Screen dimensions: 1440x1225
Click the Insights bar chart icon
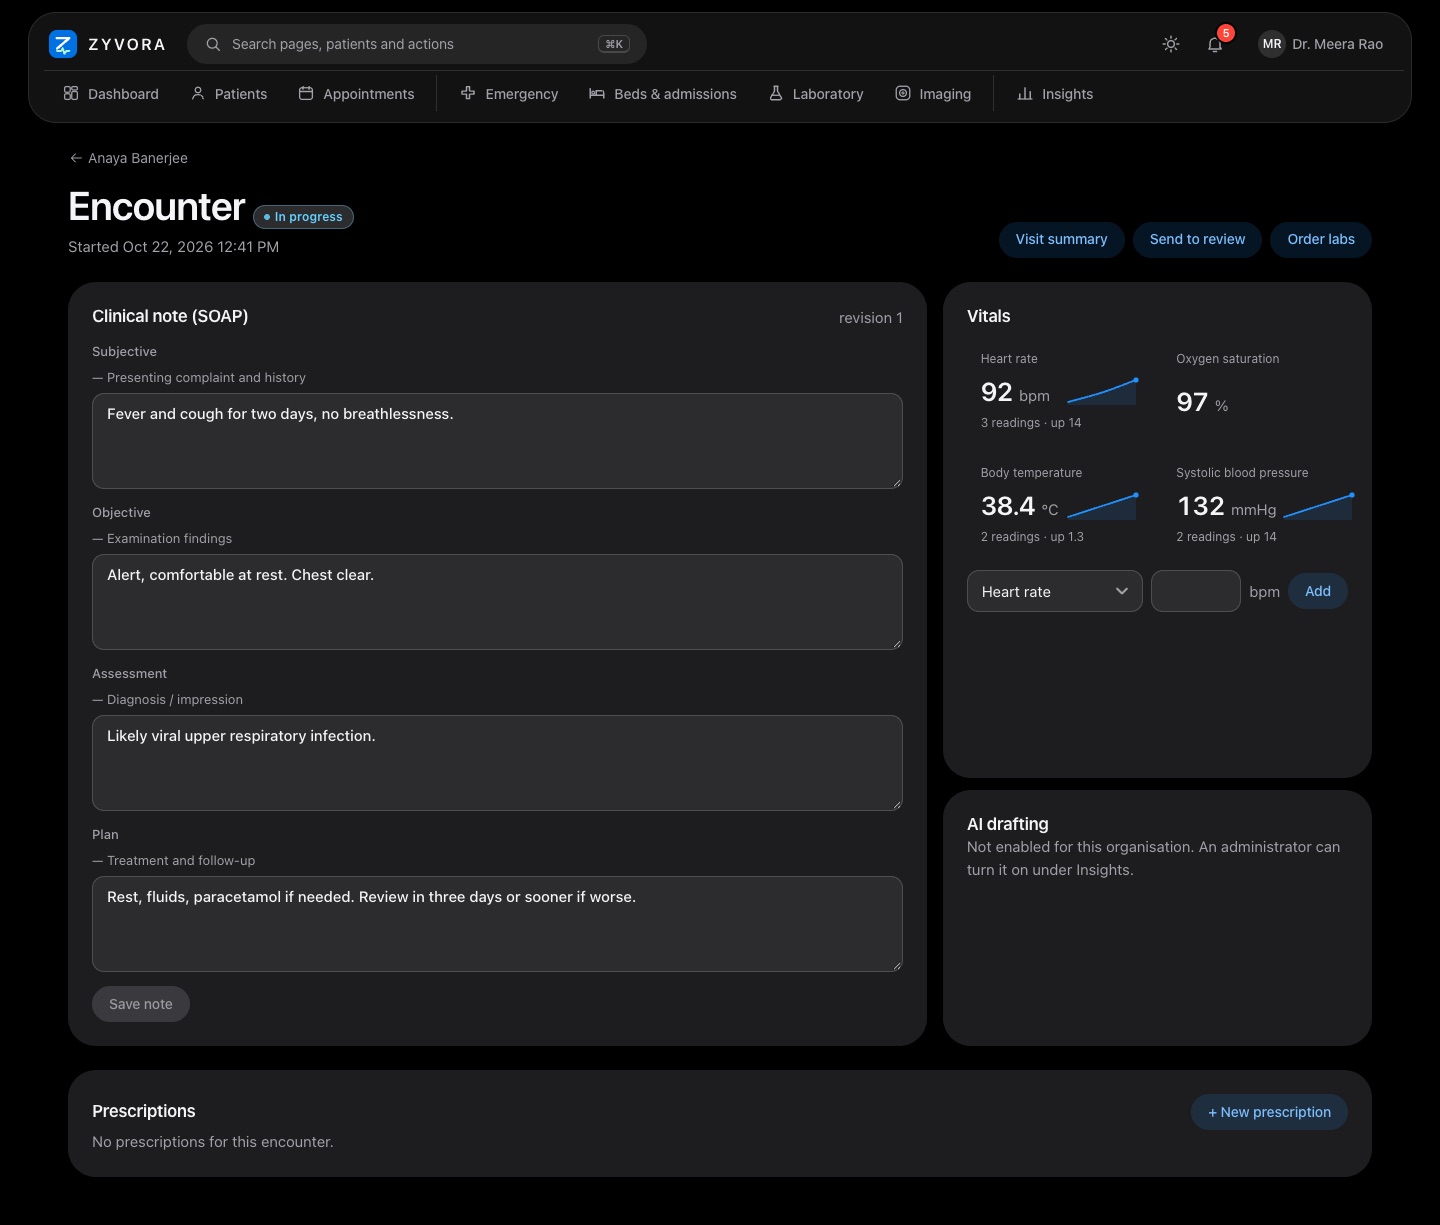tap(1025, 93)
